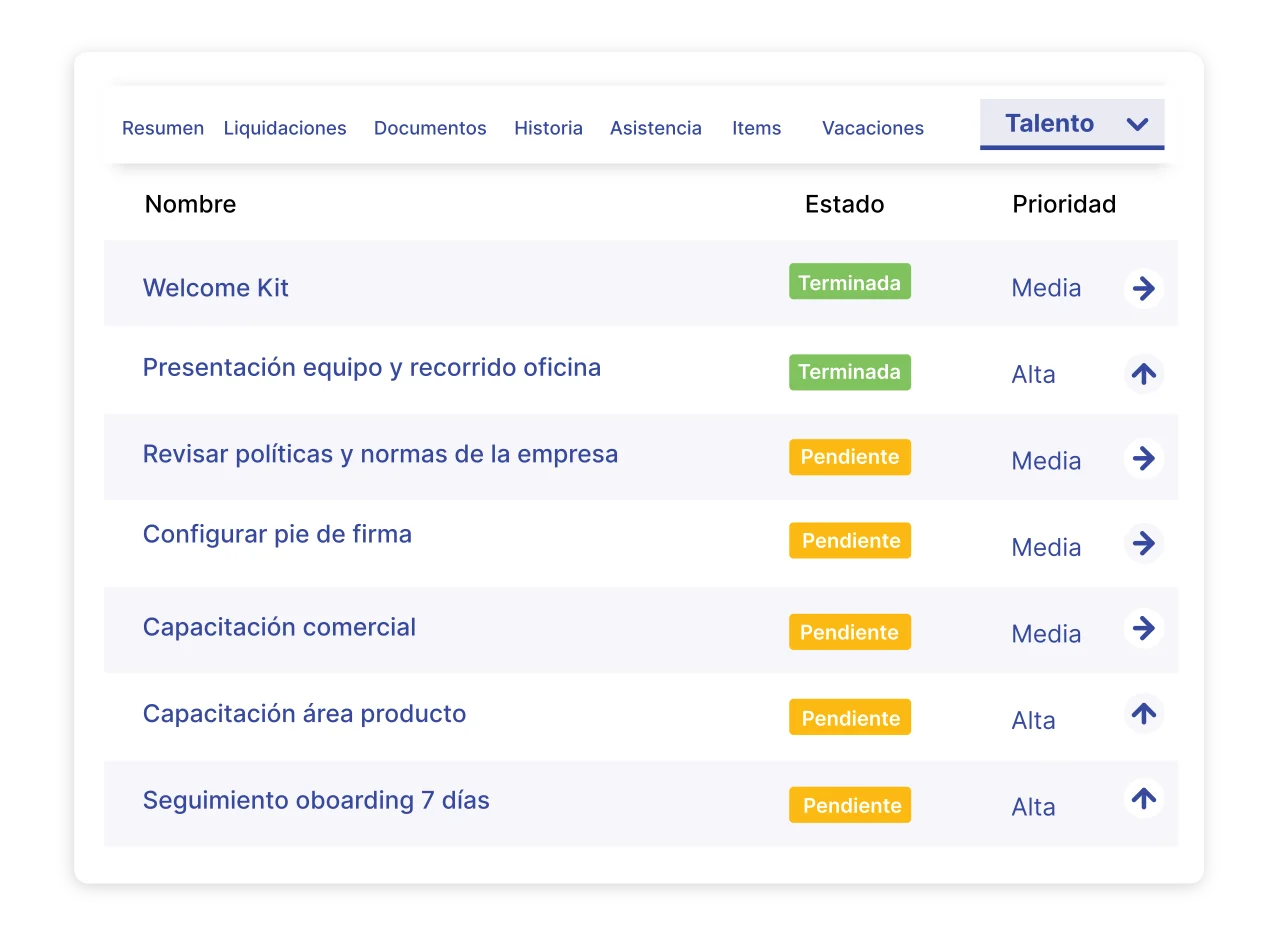1280x925 pixels.
Task: Click the up-arrow icon in Seguimiento oboarding row
Action: point(1143,799)
